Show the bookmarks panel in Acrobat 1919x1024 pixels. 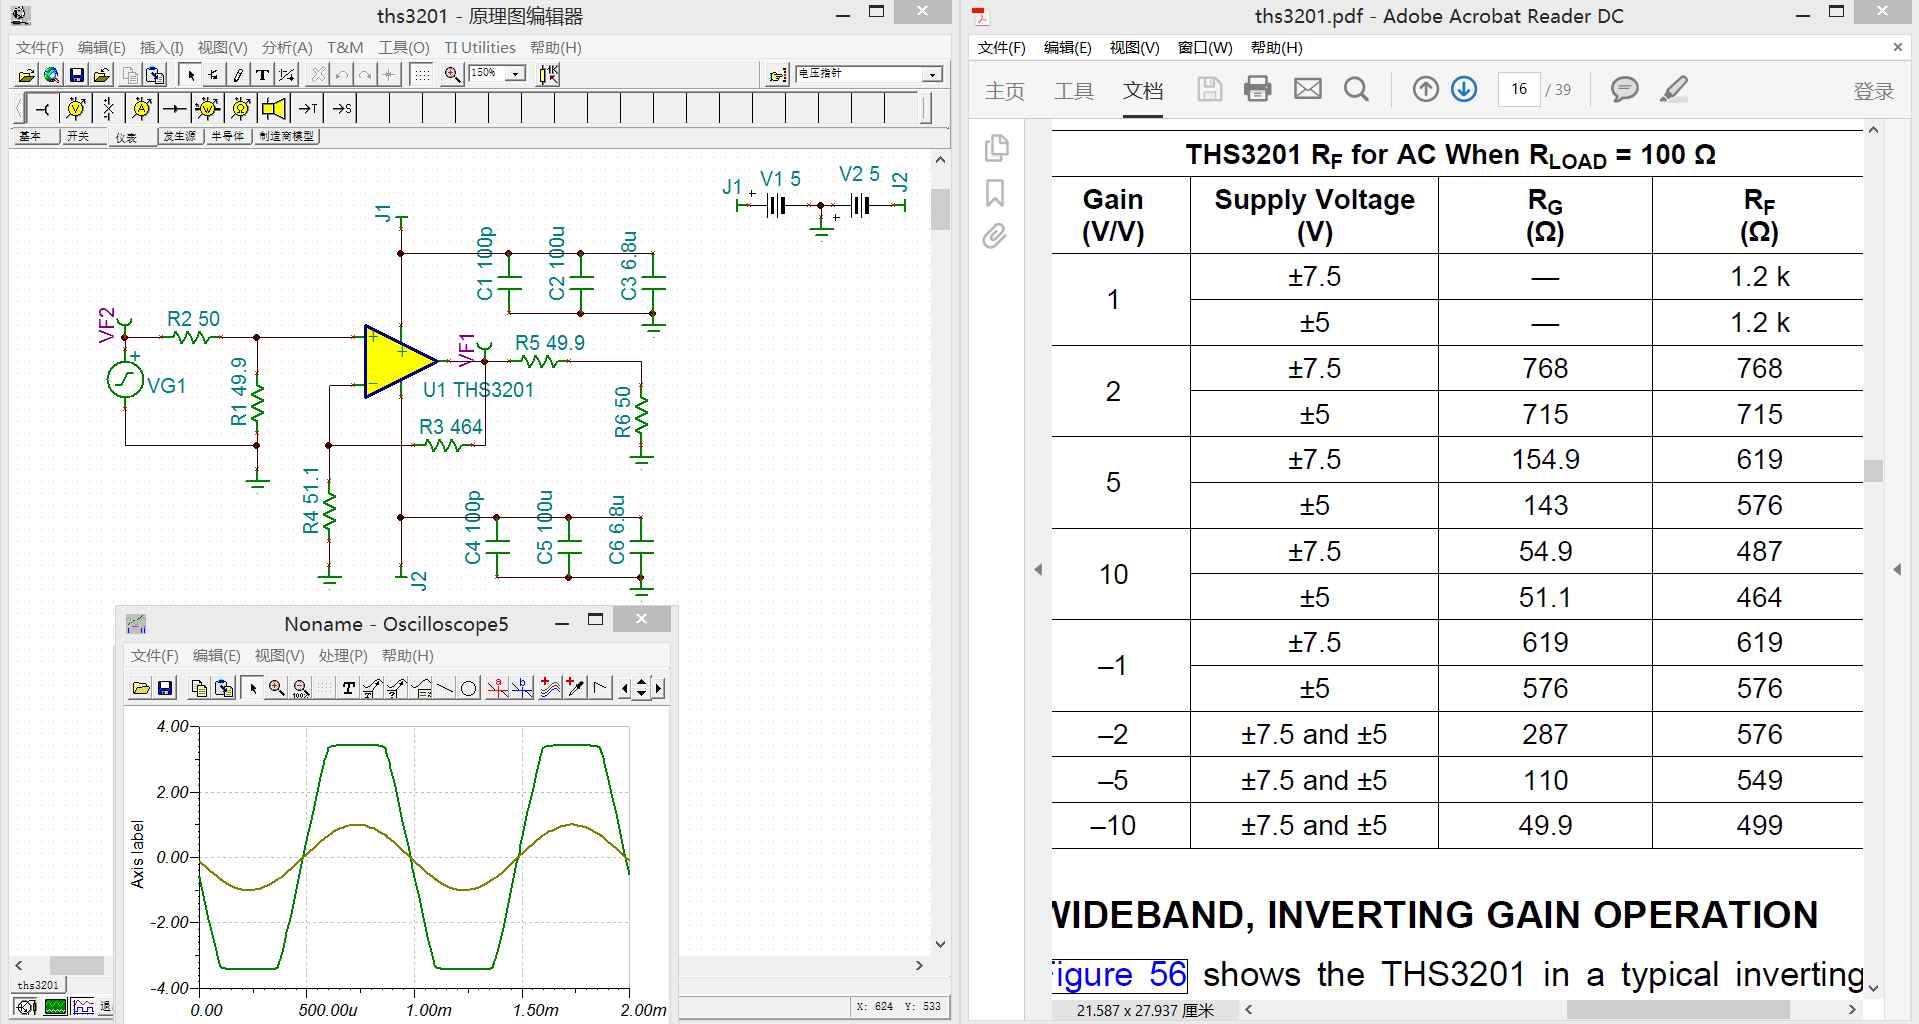[995, 193]
